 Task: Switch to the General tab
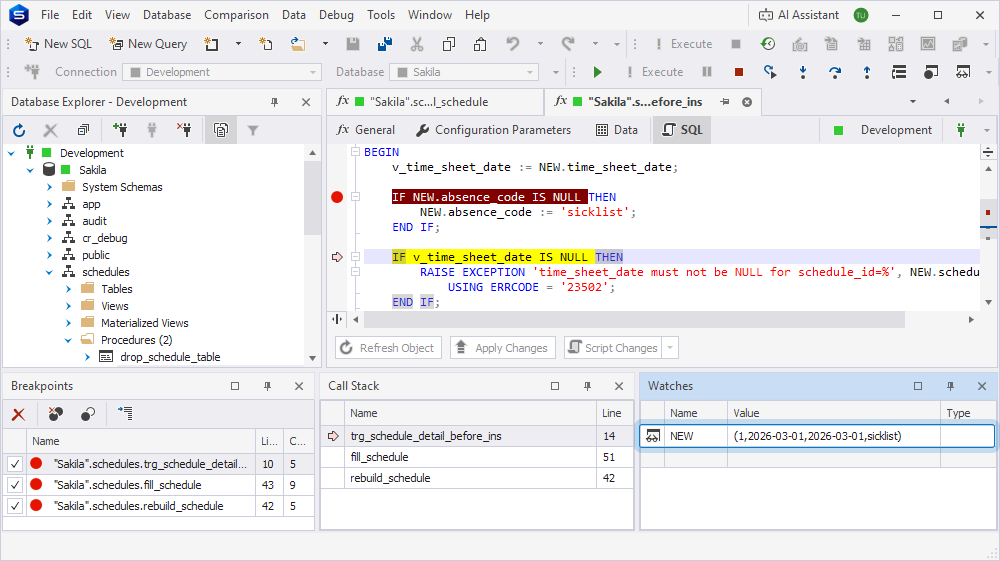[x=366, y=130]
